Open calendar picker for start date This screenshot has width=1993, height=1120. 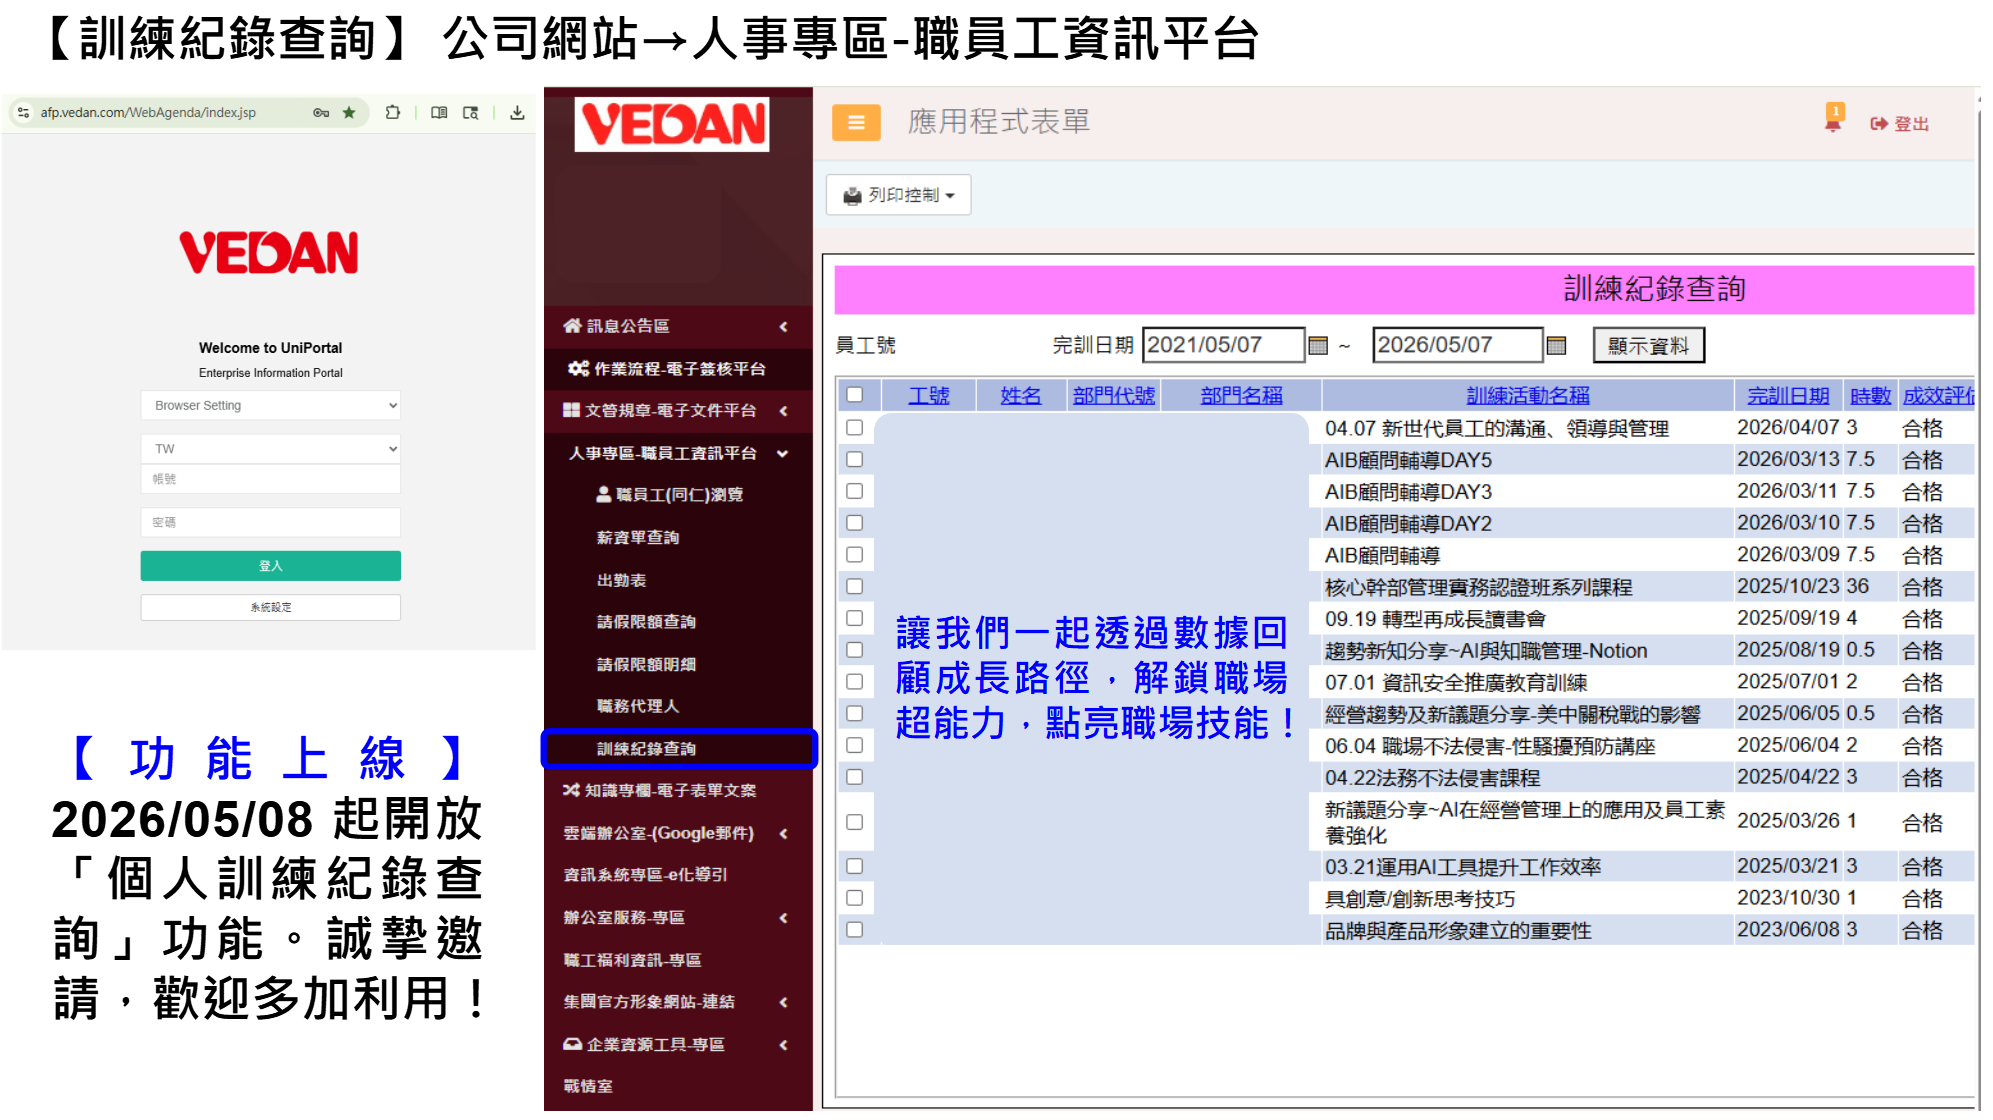click(x=1318, y=346)
